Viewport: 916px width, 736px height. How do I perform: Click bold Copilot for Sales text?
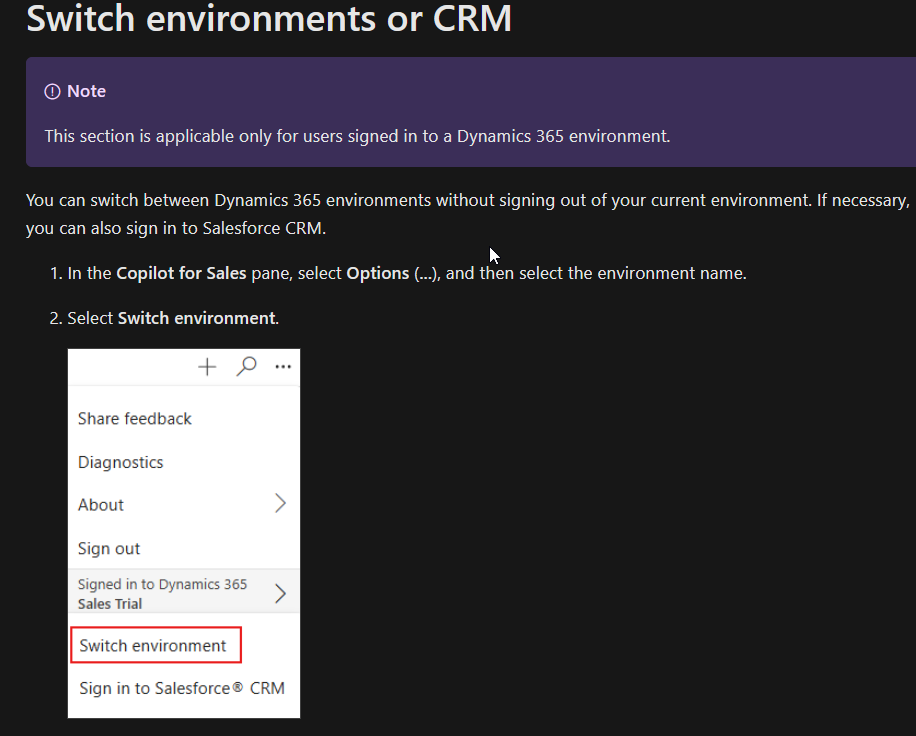click(x=181, y=273)
